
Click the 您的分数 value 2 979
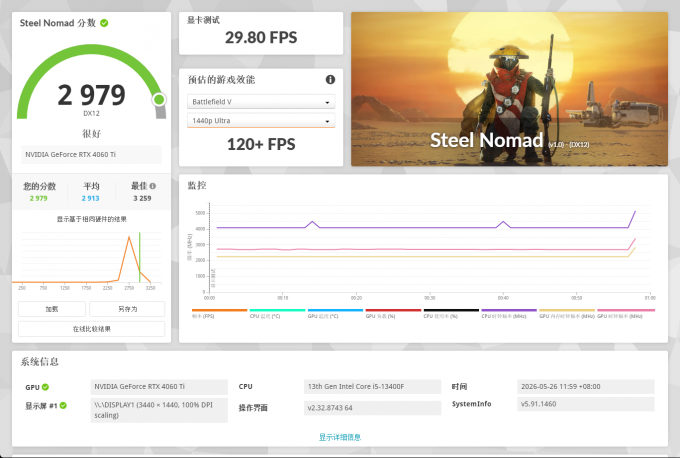coord(39,198)
